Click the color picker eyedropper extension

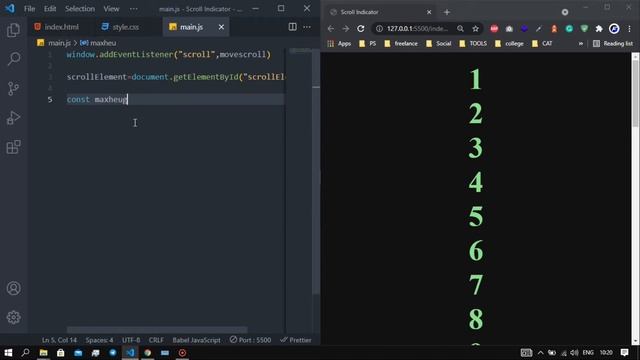539,29
